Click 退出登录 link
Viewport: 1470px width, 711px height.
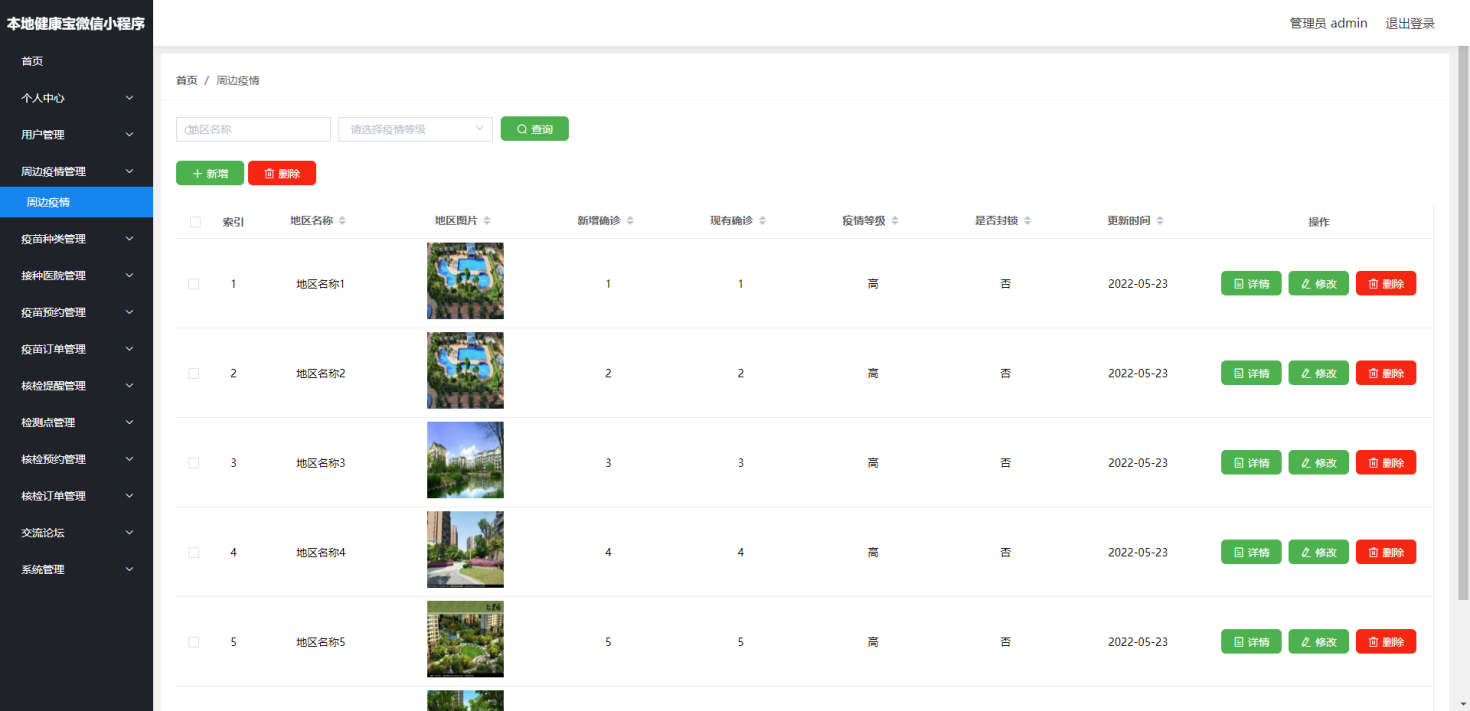point(1410,23)
